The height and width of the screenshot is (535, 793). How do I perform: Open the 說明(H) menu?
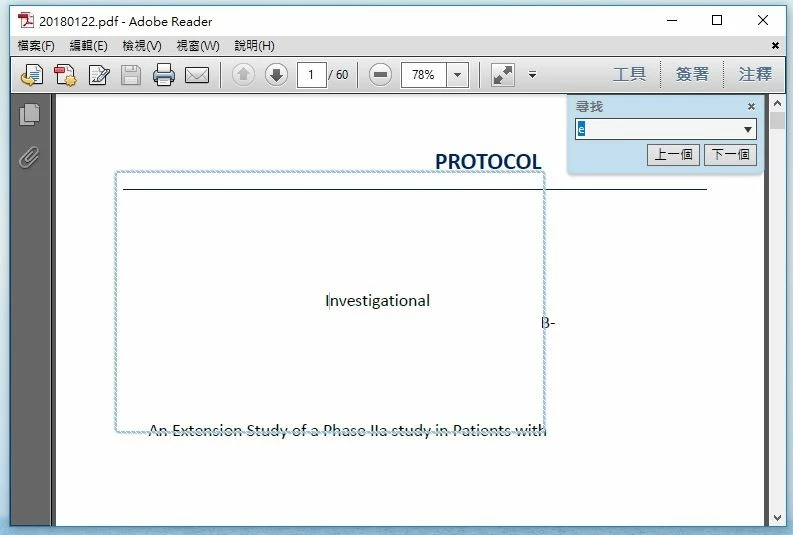254,46
